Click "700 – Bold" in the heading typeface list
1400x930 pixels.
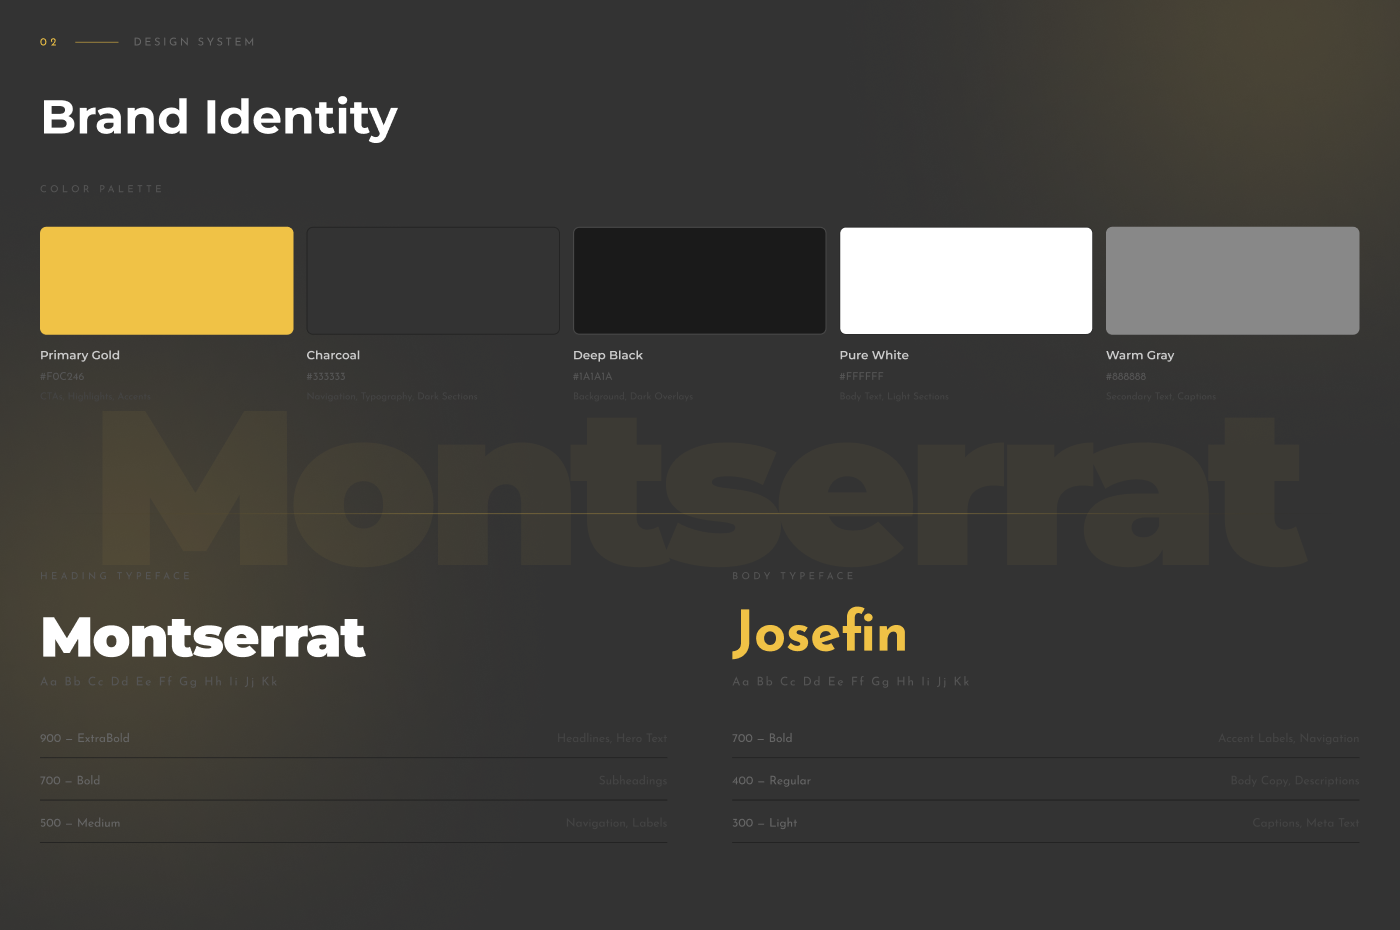click(x=70, y=781)
